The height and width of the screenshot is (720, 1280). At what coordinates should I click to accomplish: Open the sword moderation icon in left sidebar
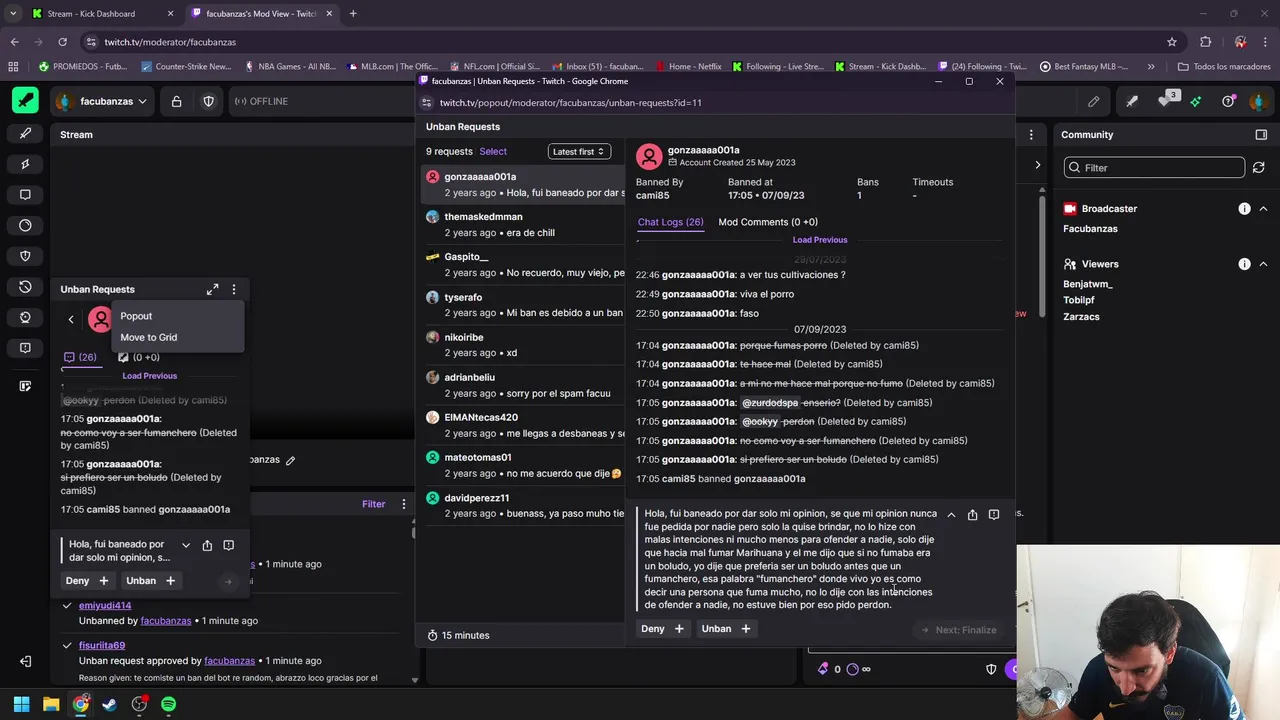(26, 133)
